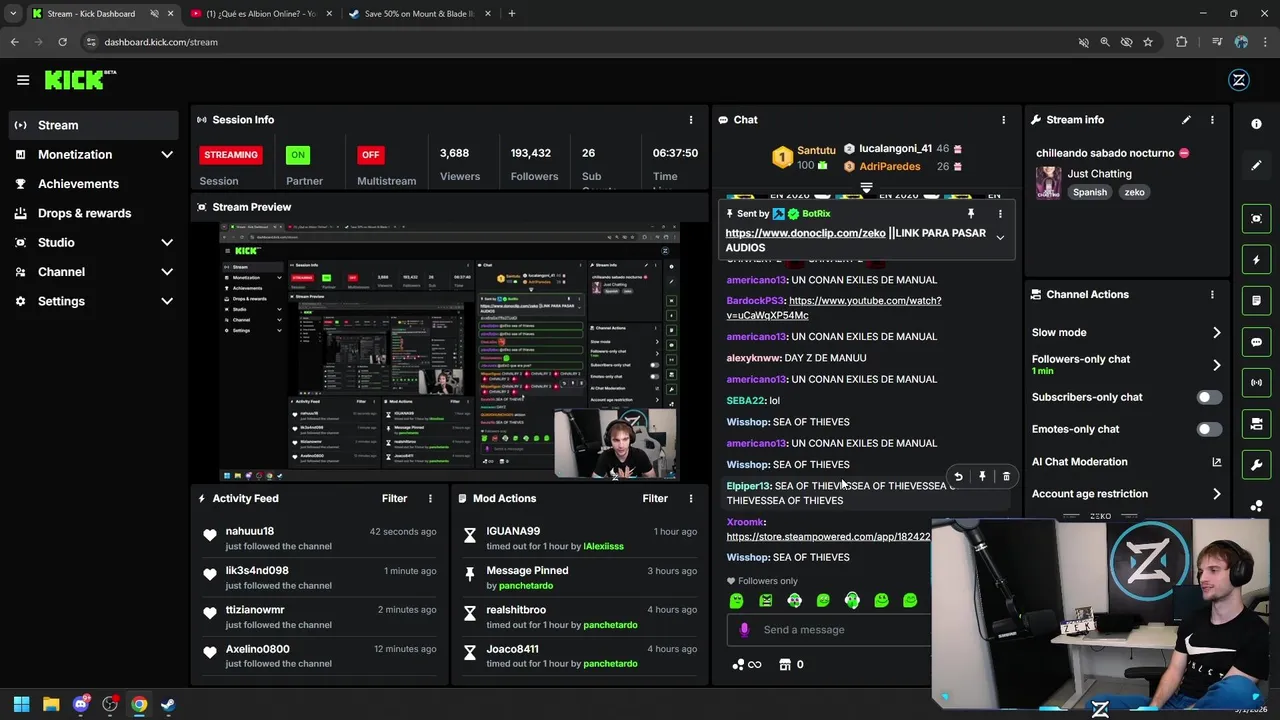The image size is (1280, 720).
Task: Toggle the stream preview widget in right sidebar
Action: point(1256,219)
